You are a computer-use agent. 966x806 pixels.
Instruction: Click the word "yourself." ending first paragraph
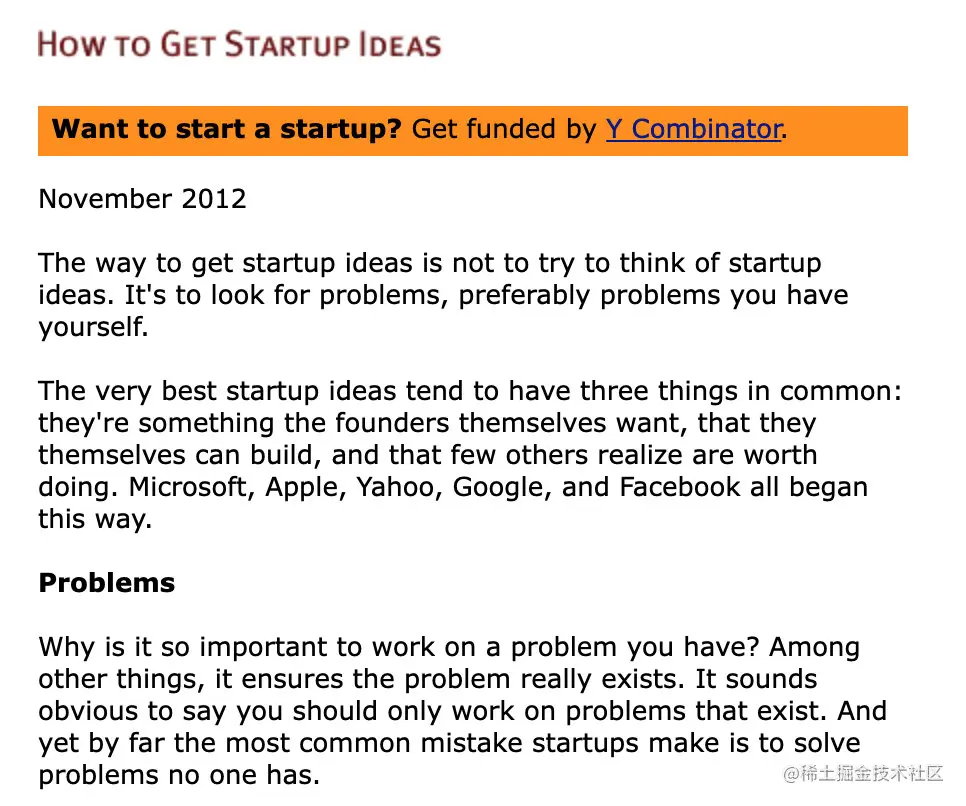pos(93,327)
